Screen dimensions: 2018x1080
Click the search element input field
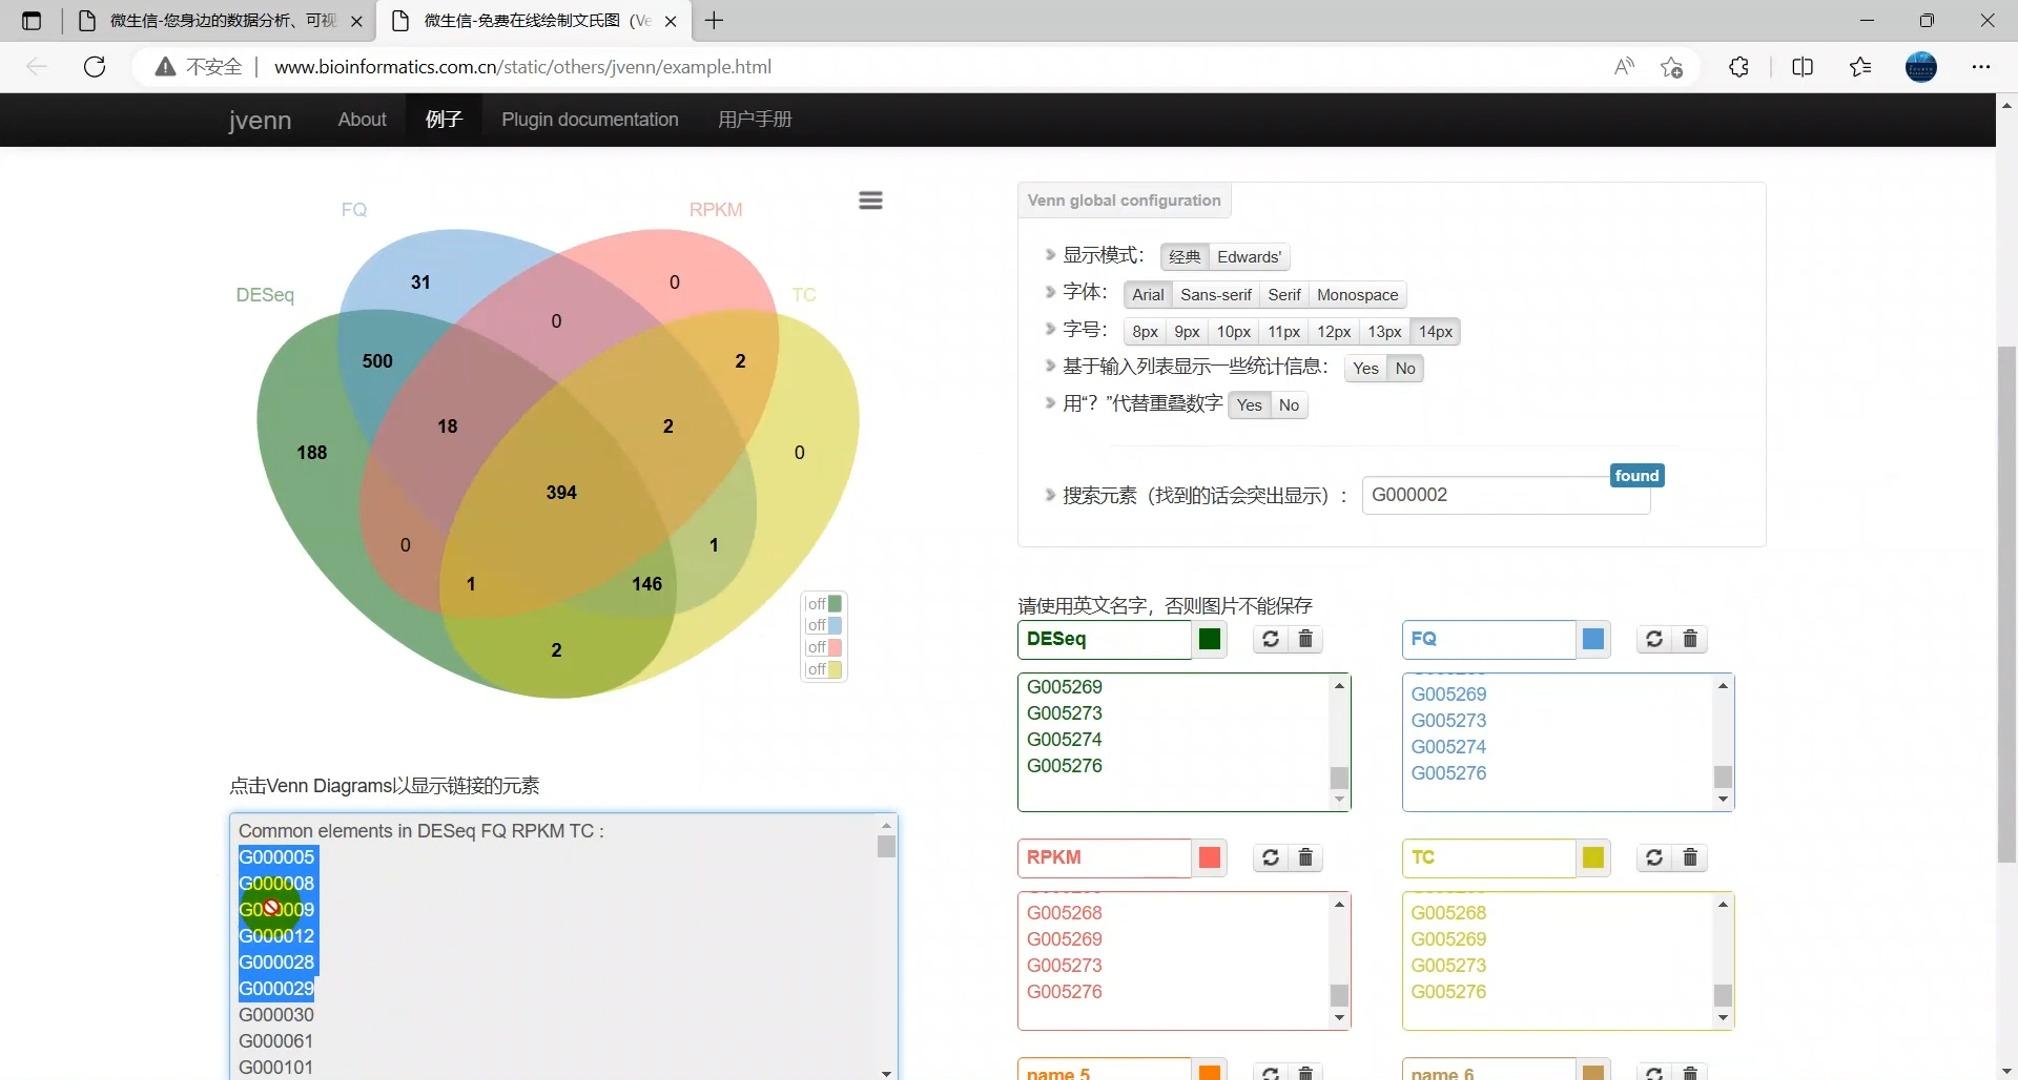click(x=1504, y=495)
